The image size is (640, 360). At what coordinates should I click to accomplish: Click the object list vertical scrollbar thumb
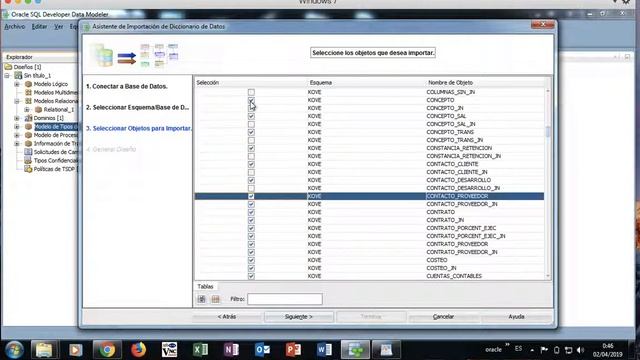pyautogui.click(x=548, y=131)
